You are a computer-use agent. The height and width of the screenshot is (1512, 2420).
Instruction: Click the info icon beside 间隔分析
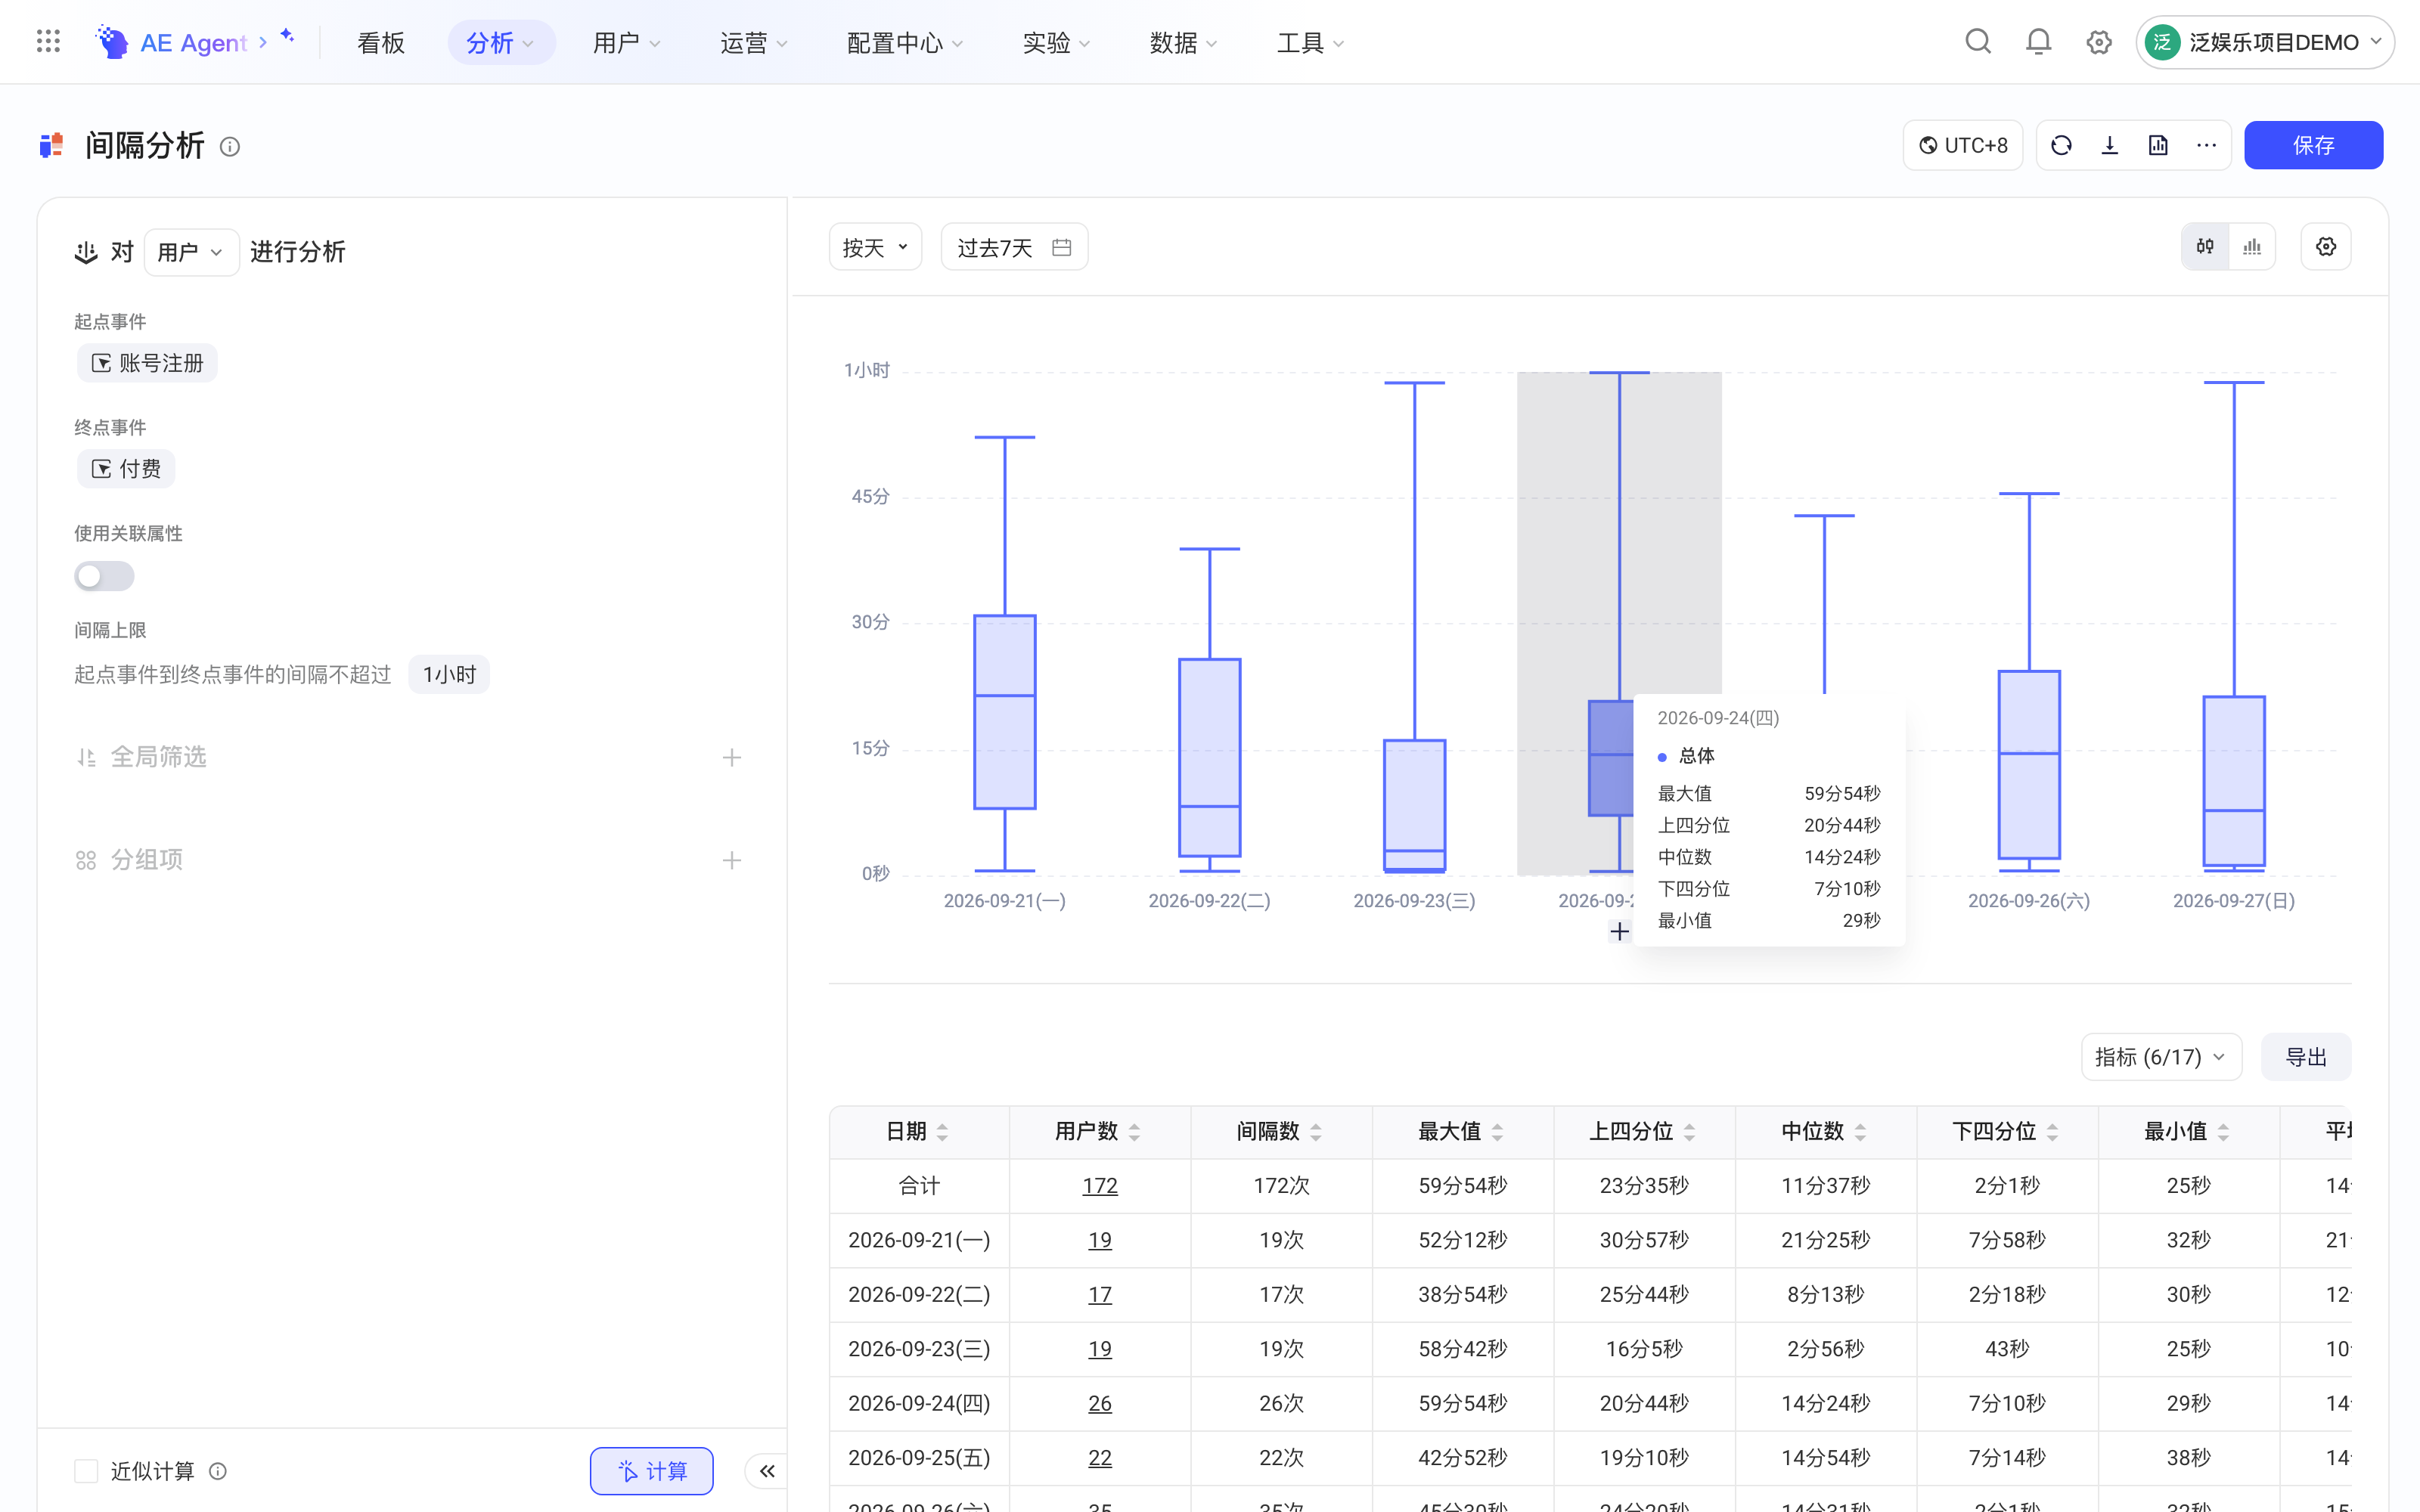pos(230,146)
